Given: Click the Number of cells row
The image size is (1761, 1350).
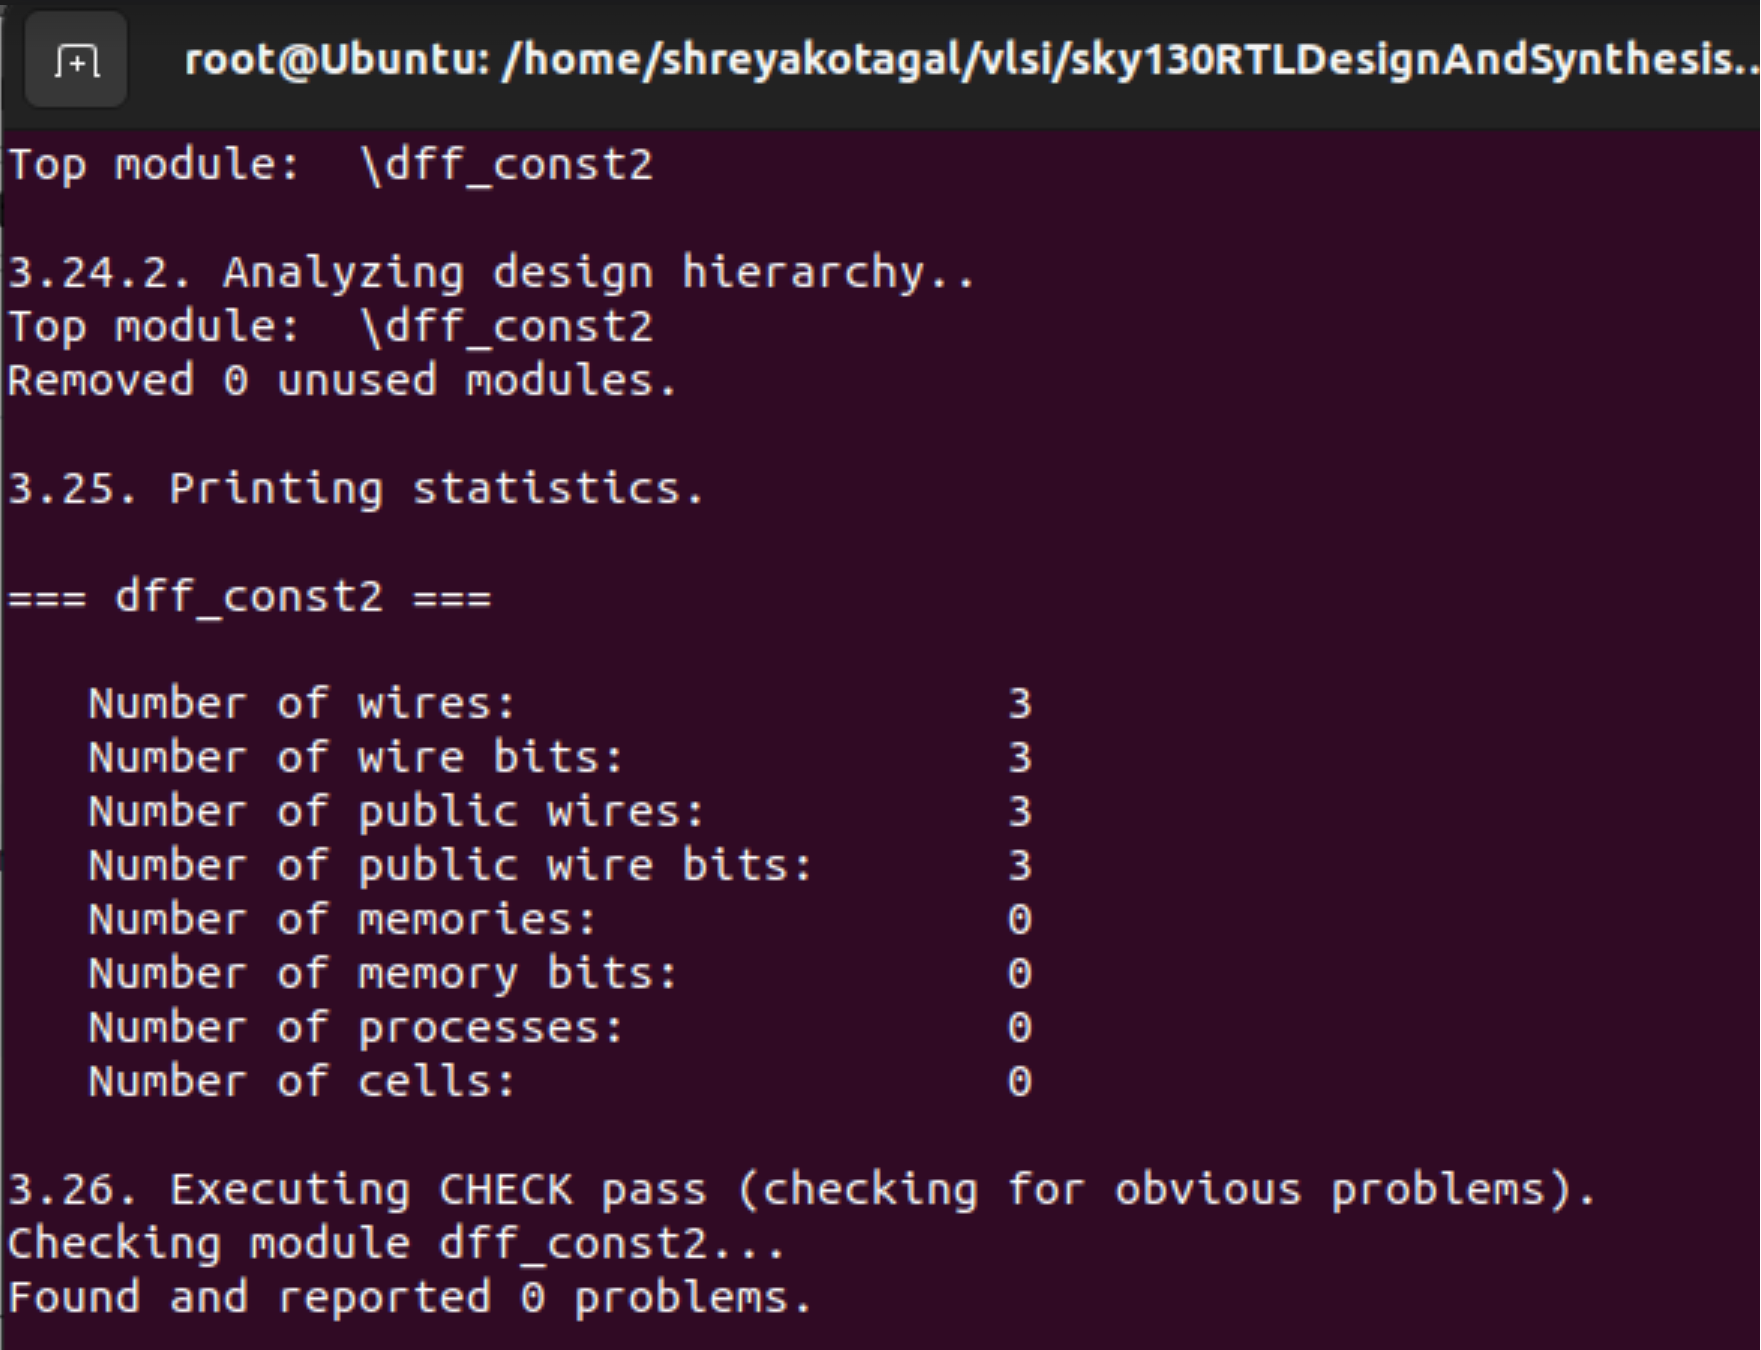Looking at the screenshot, I should click(300, 1080).
